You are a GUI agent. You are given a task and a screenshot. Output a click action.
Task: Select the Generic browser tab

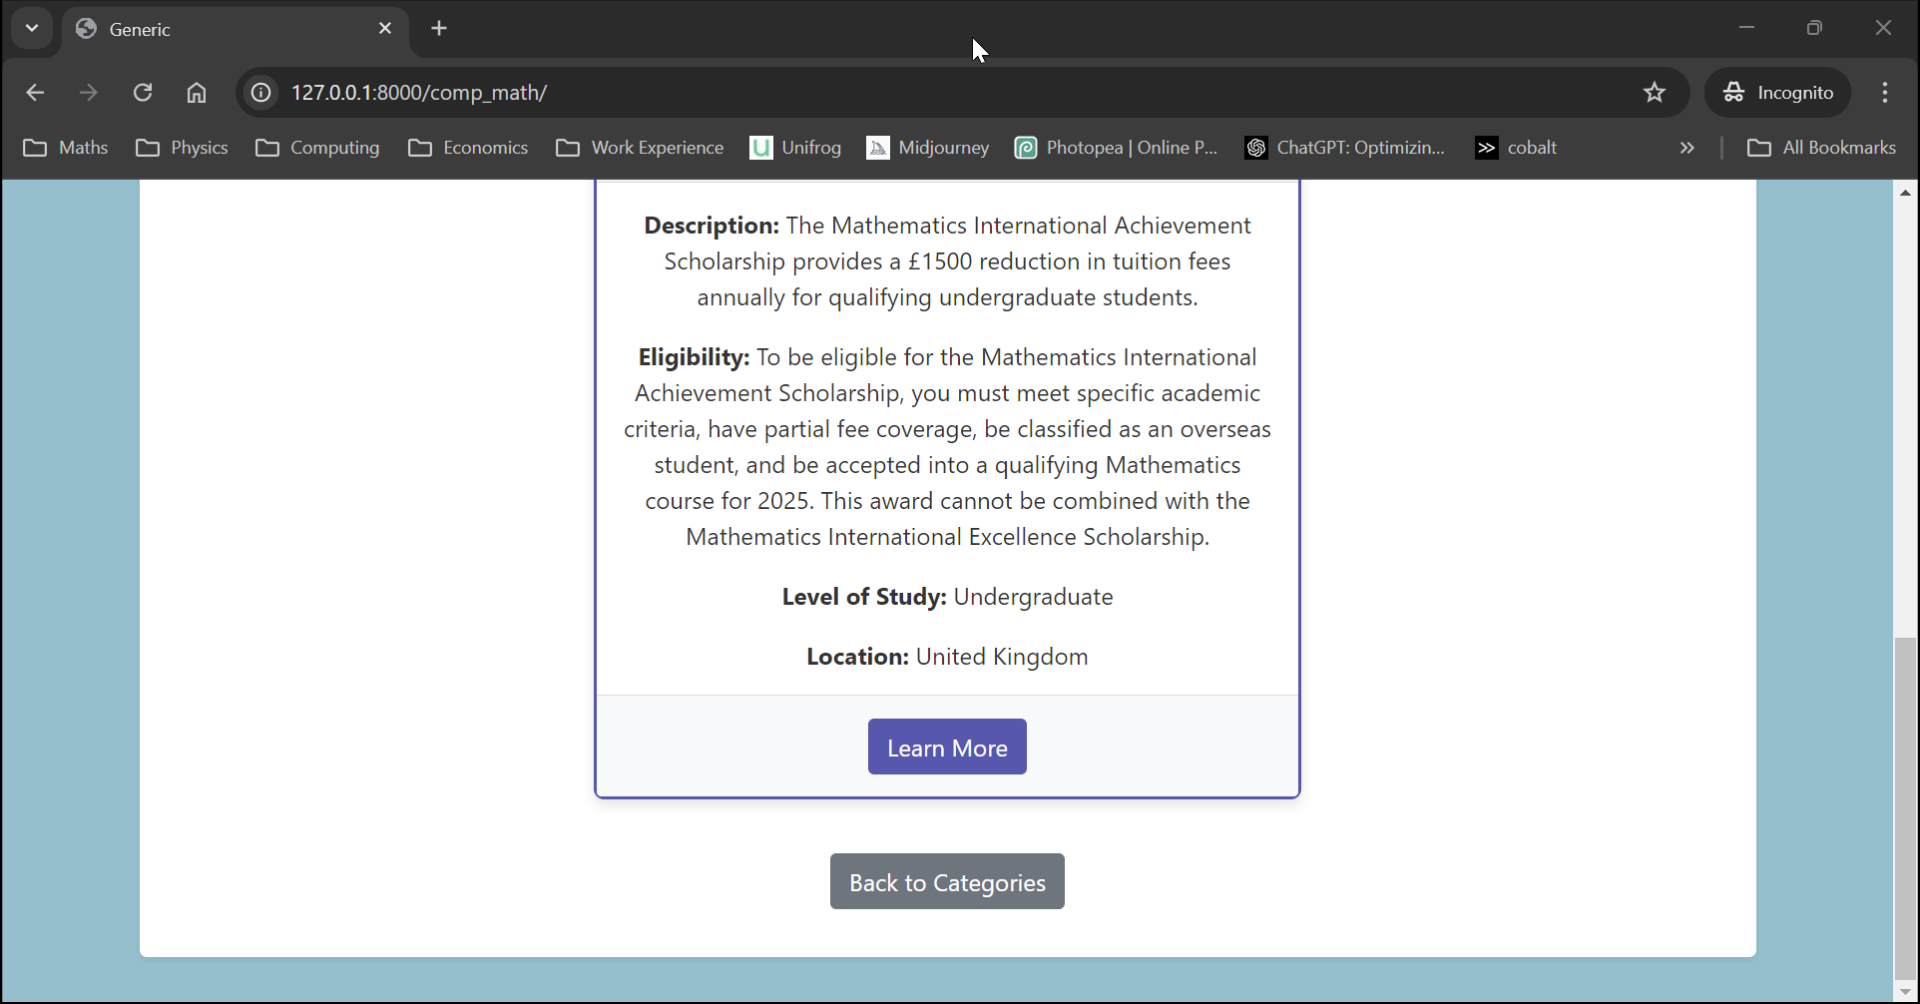coord(235,29)
